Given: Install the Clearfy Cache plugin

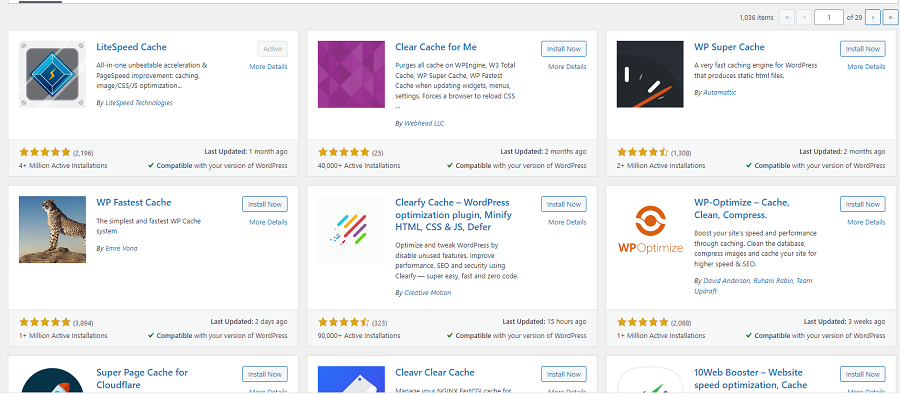Looking at the screenshot, I should (564, 204).
